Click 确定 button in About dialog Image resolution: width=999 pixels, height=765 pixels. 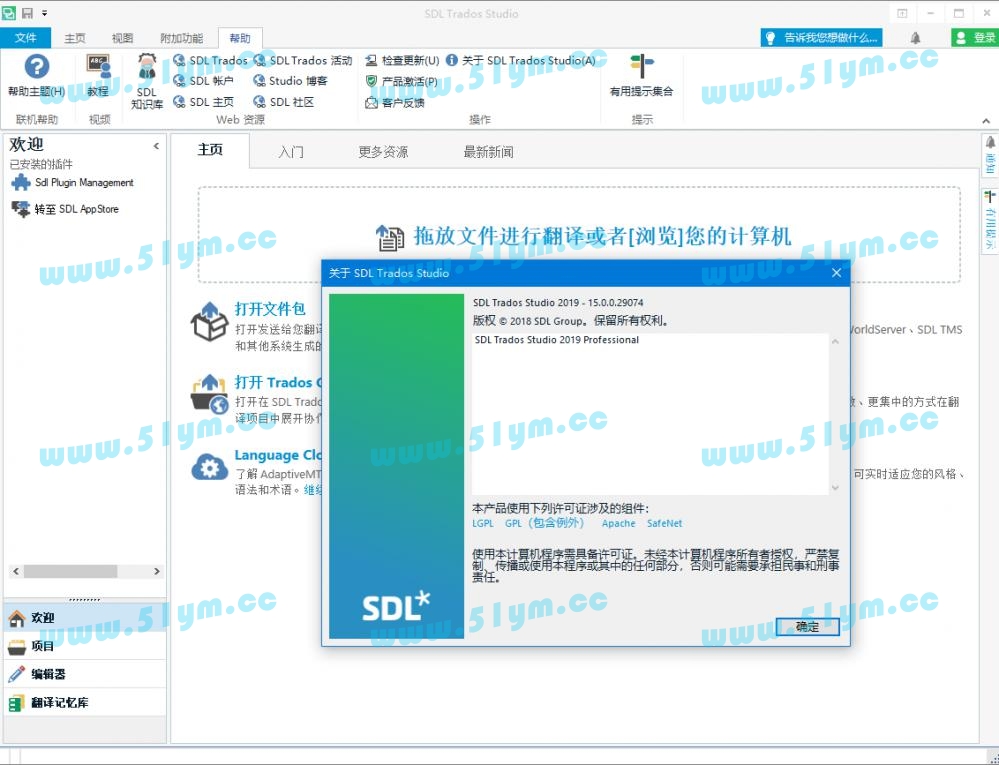[x=807, y=627]
